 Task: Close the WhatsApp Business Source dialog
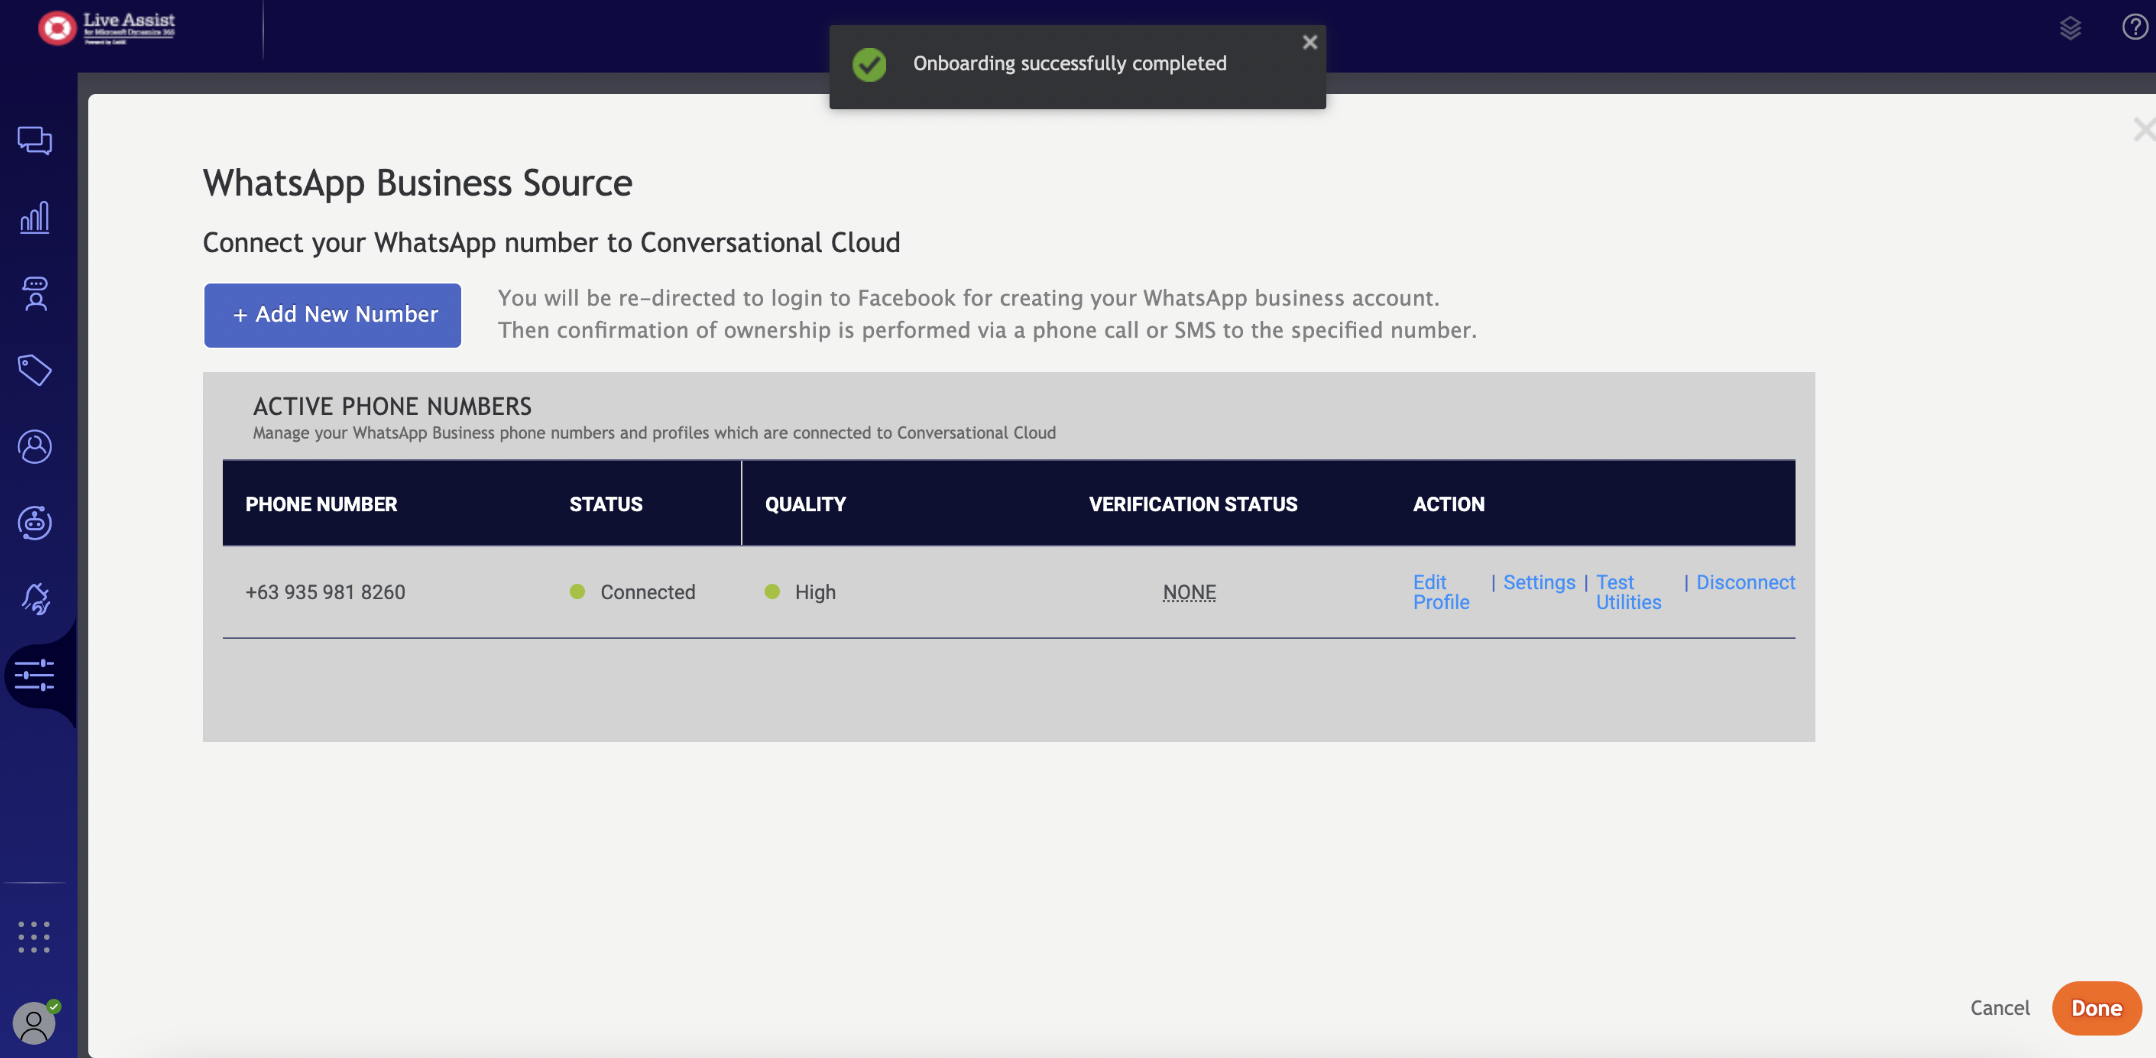click(2143, 130)
